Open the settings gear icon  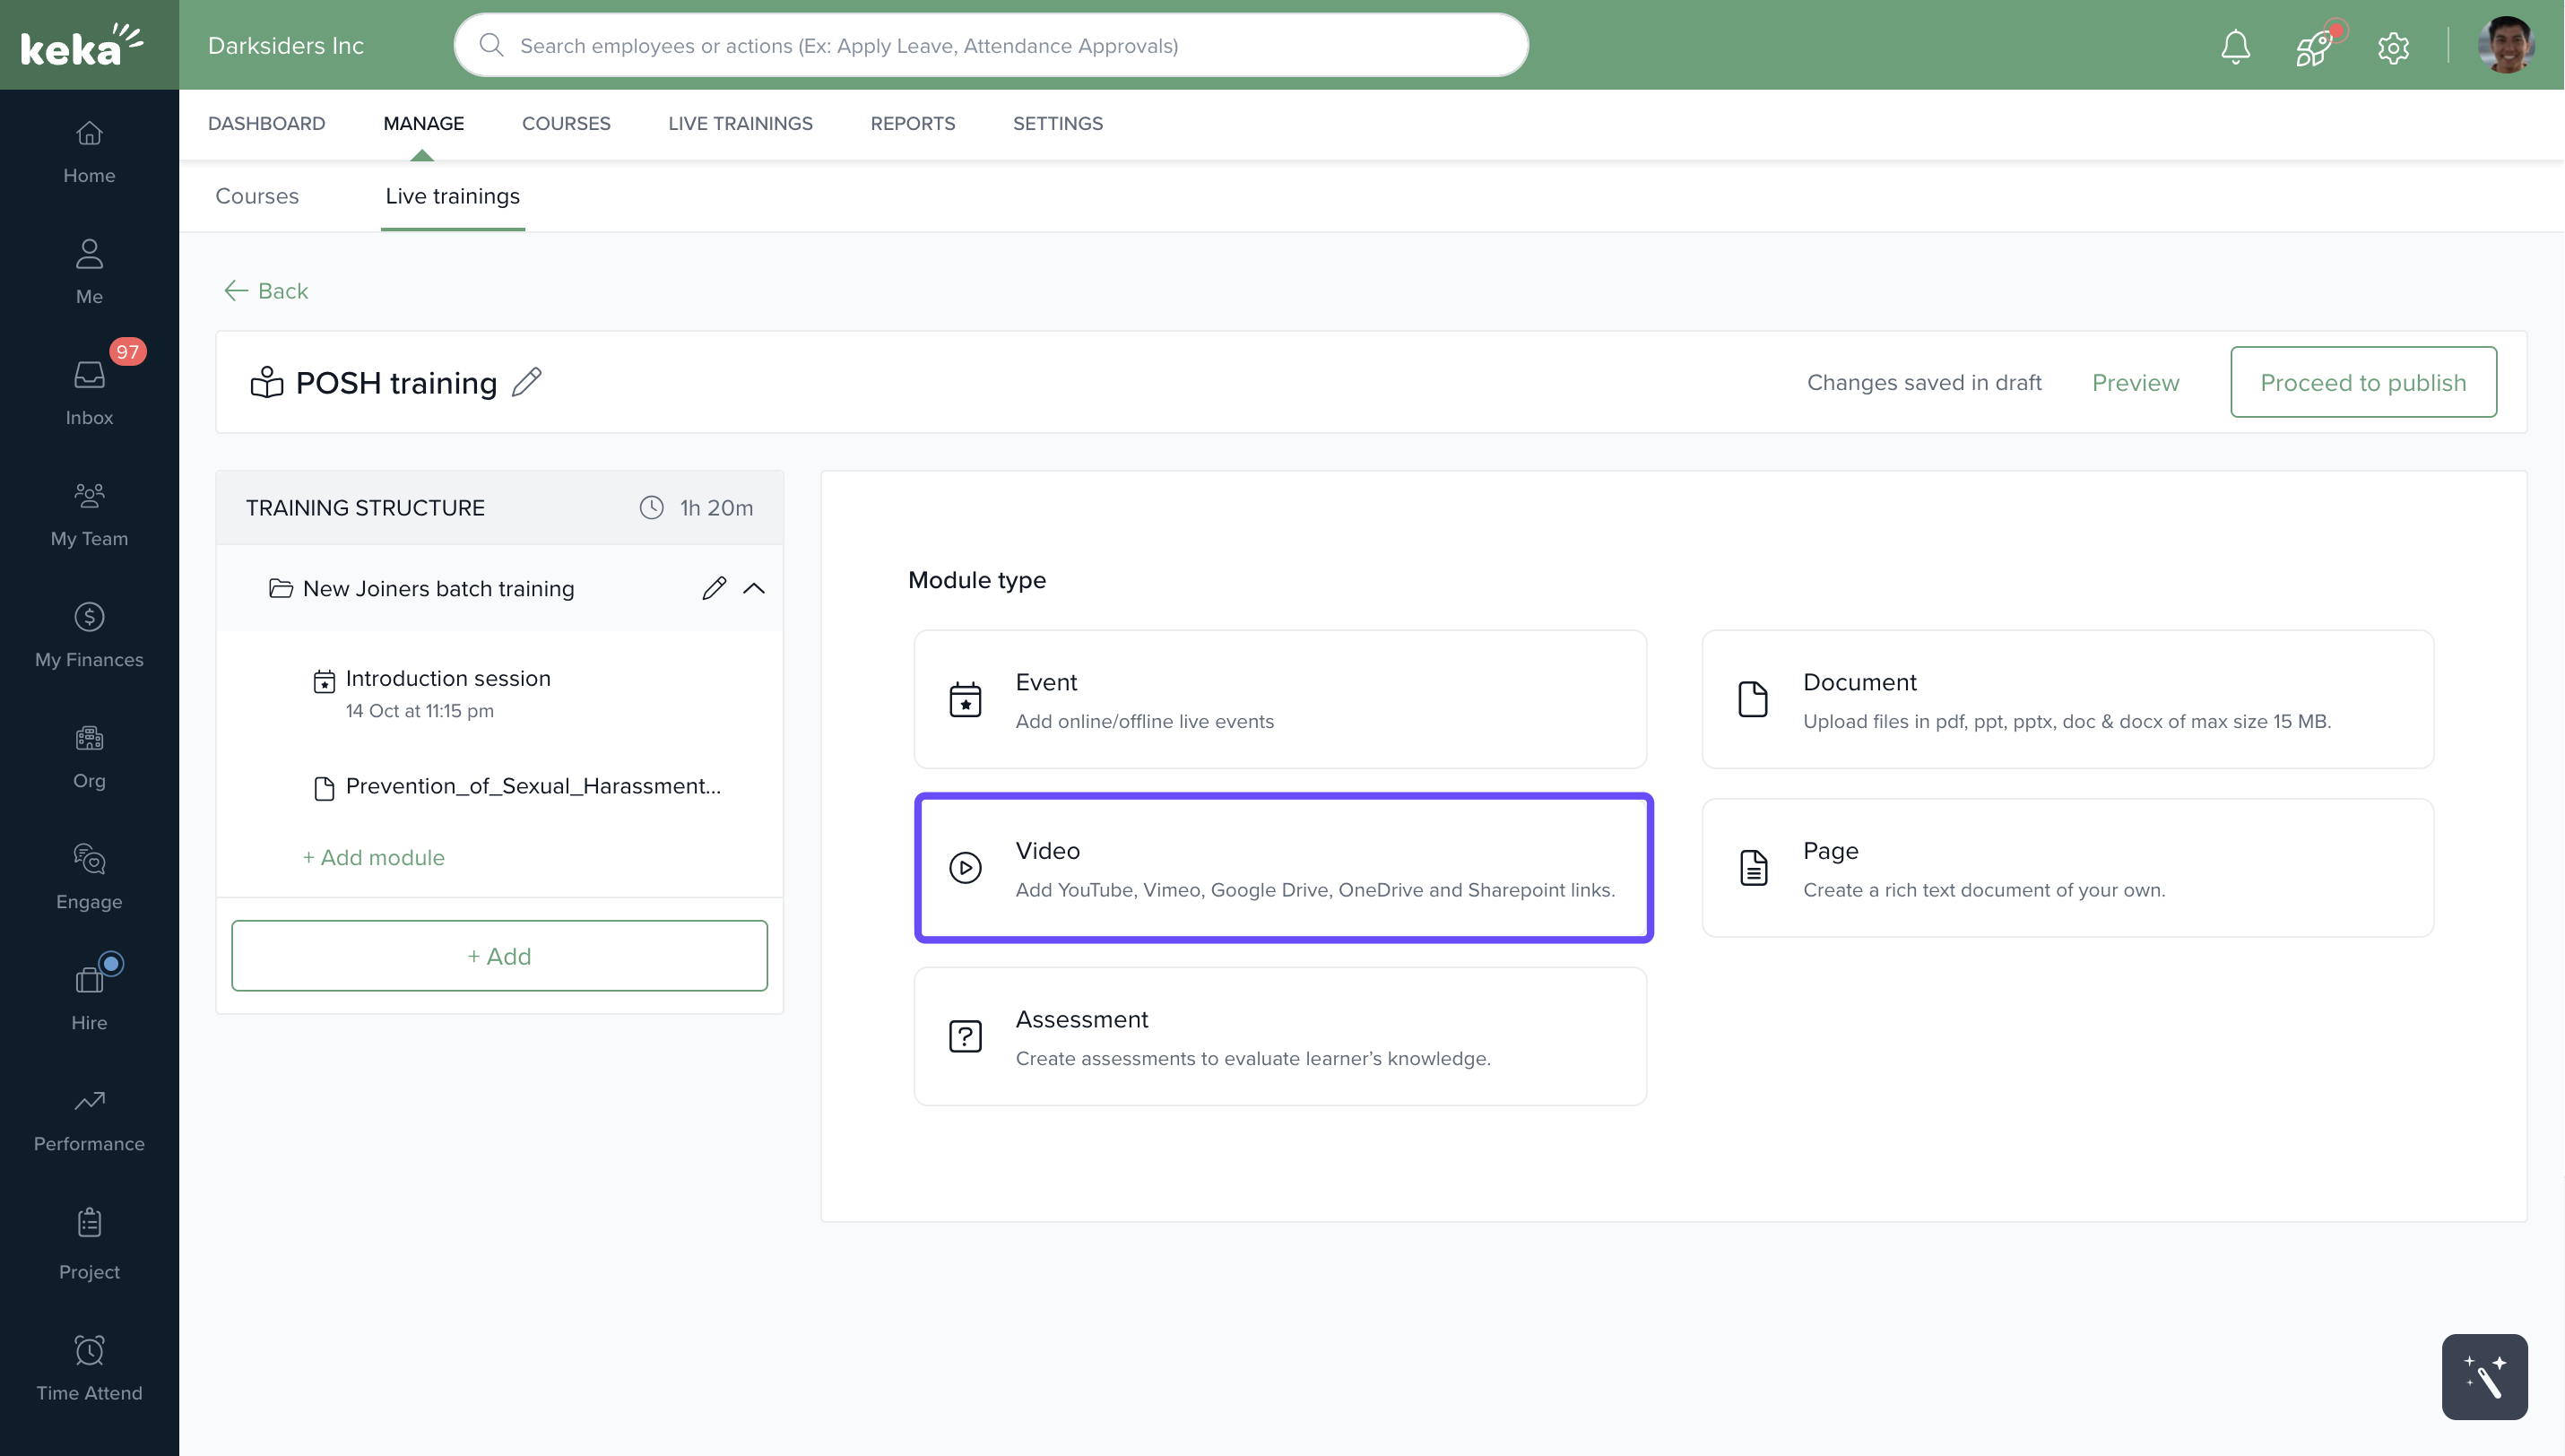[2393, 46]
